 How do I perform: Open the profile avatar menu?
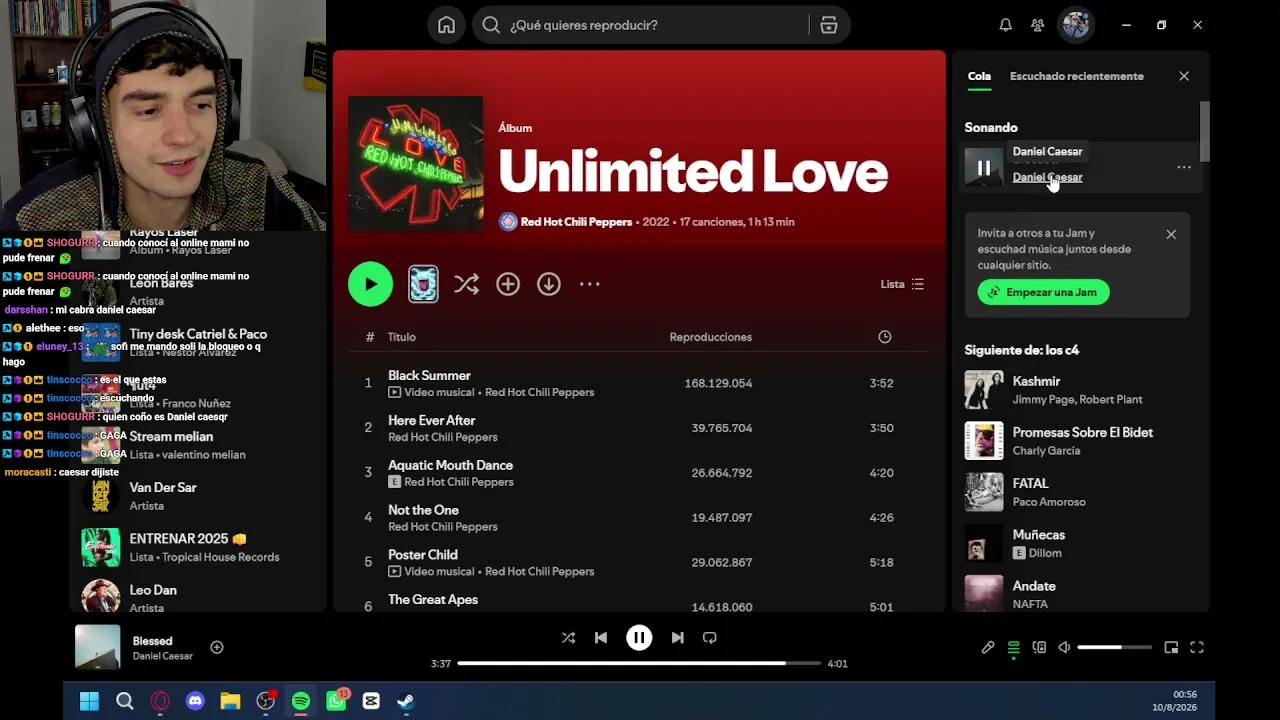[1076, 25]
